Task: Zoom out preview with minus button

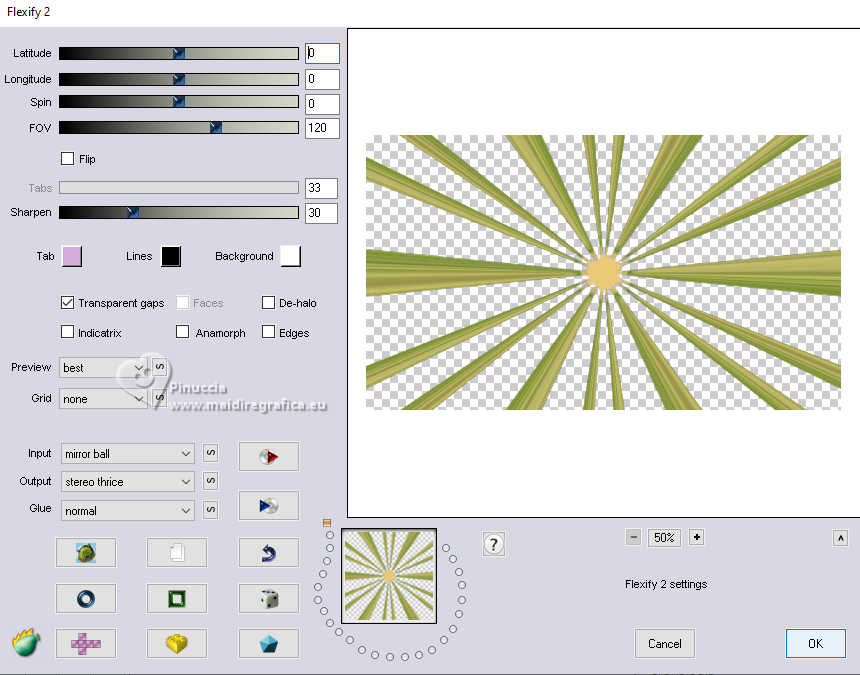Action: tap(633, 537)
